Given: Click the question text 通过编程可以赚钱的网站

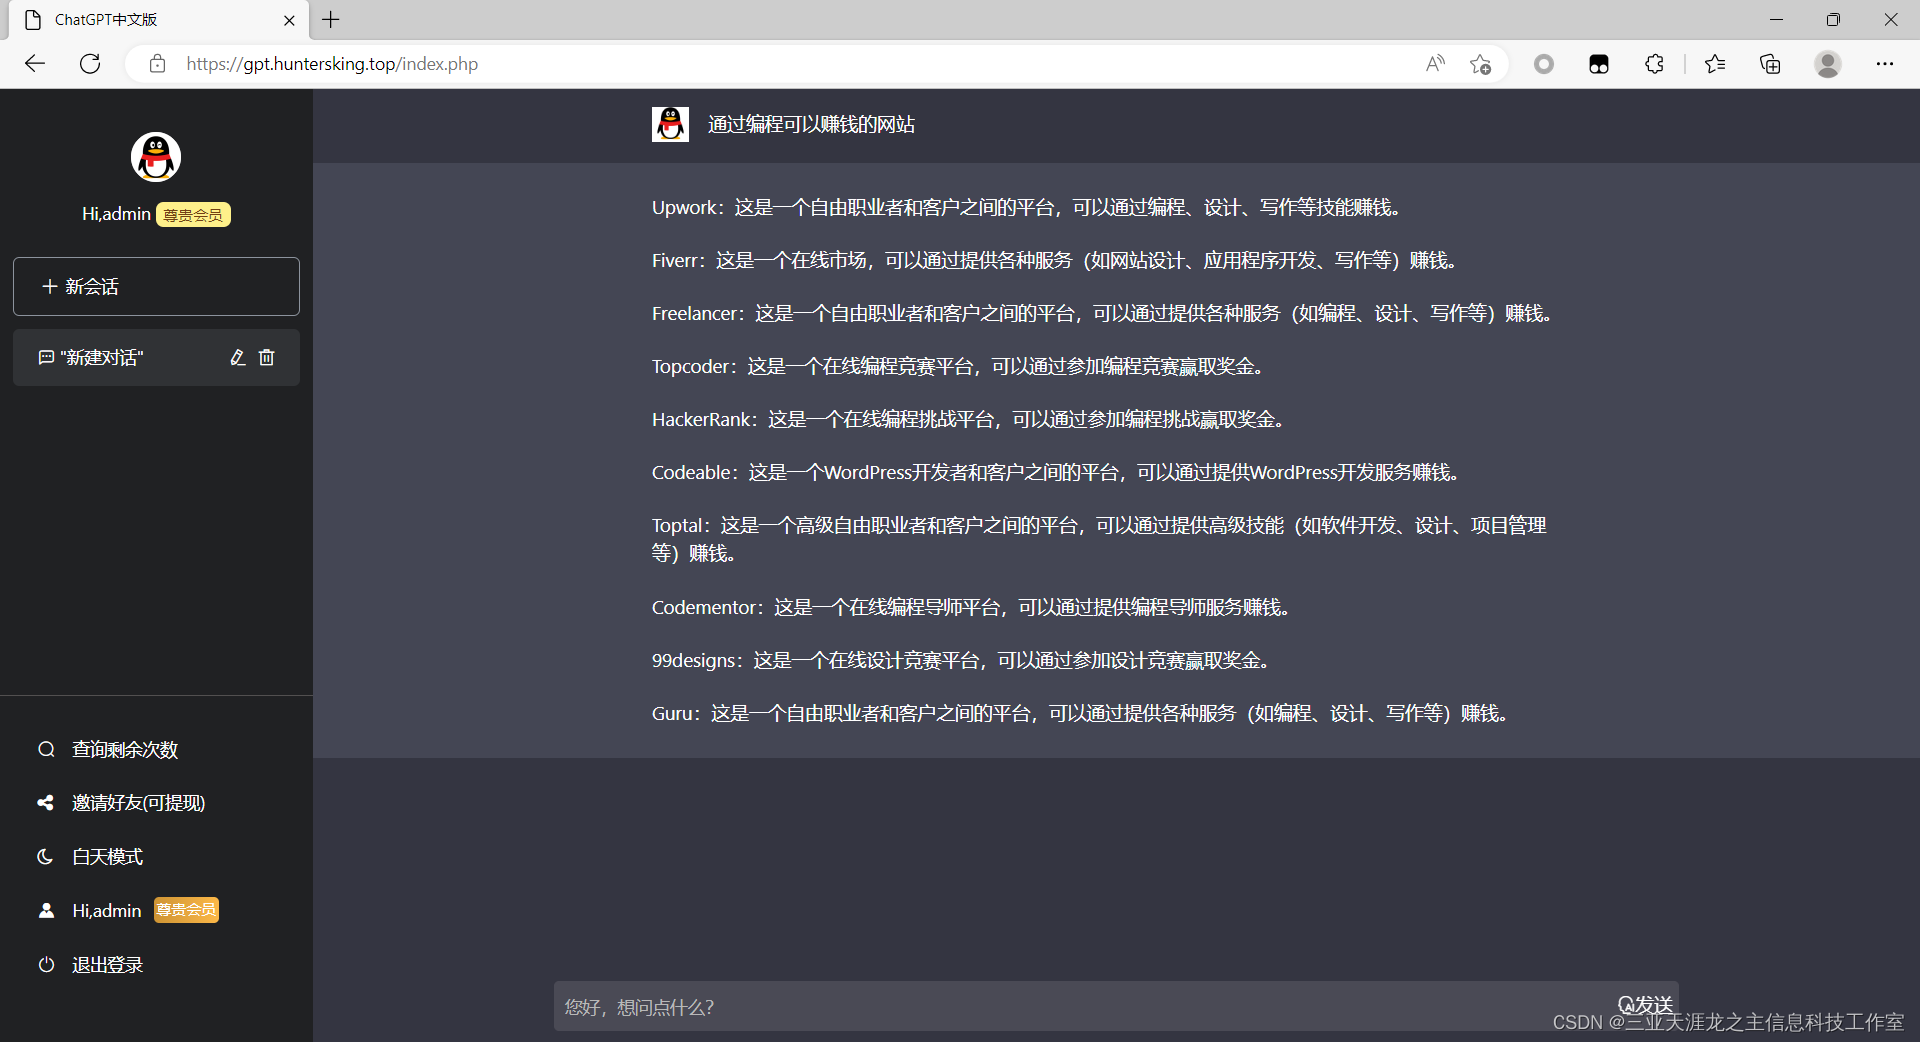Looking at the screenshot, I should point(811,124).
